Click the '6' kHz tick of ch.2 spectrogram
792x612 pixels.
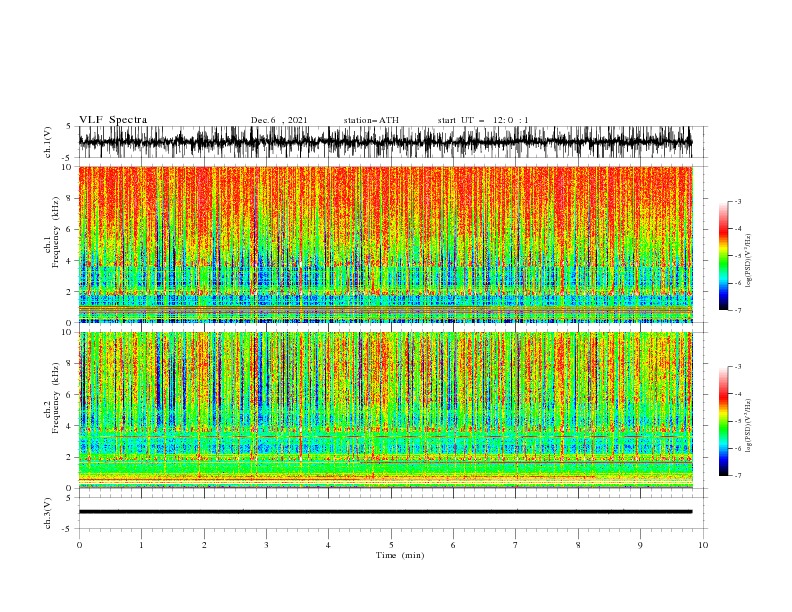click(x=69, y=395)
